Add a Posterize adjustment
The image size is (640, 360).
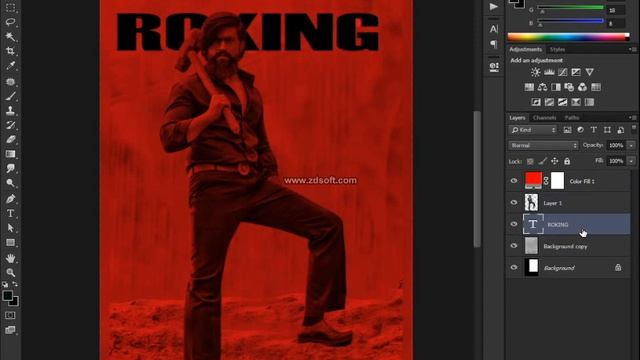click(x=549, y=102)
